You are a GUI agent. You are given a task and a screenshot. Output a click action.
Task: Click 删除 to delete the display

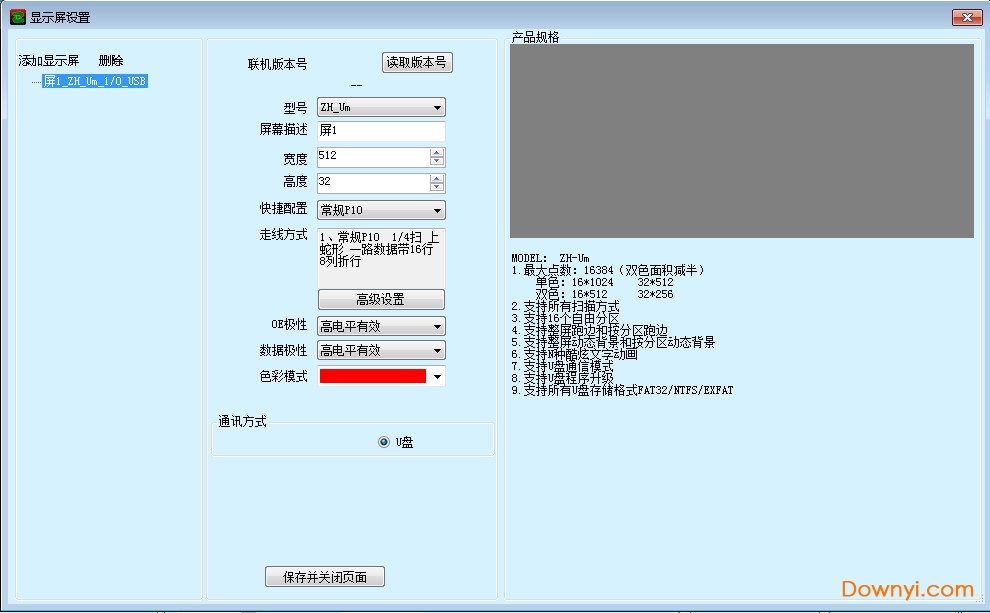[111, 61]
